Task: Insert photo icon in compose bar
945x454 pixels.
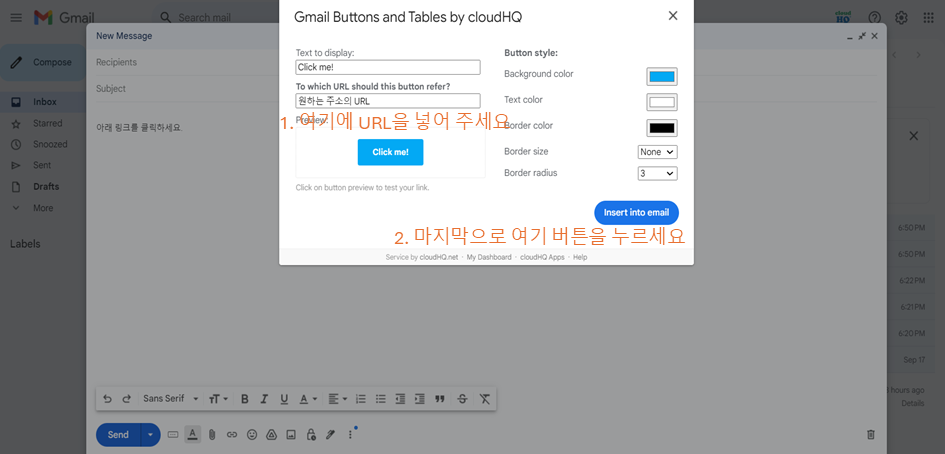Action: coord(291,434)
